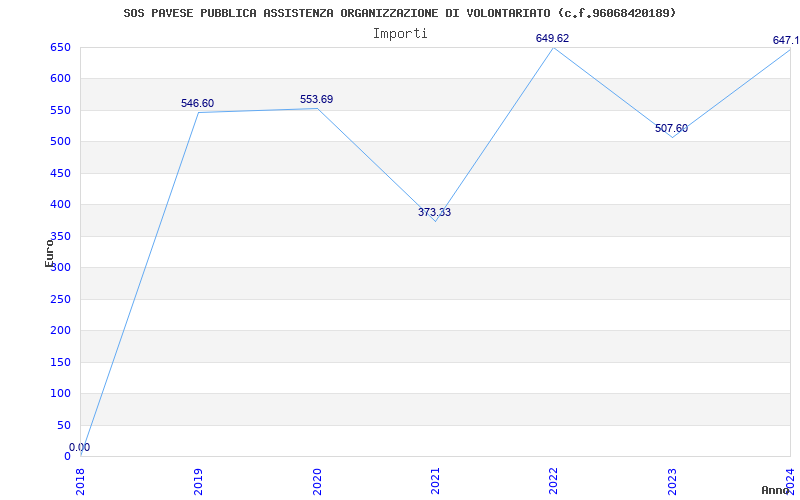The width and height of the screenshot is (800, 500).
Task: Select the 650 y-axis tick label
Action: (60, 47)
